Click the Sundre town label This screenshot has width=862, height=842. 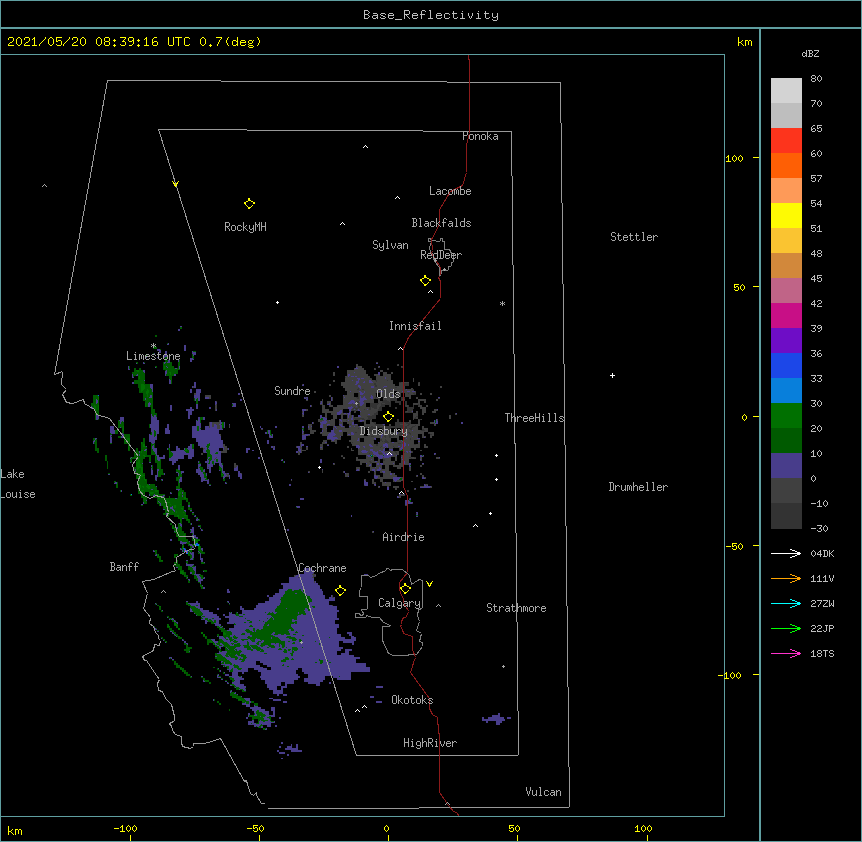click(x=292, y=391)
